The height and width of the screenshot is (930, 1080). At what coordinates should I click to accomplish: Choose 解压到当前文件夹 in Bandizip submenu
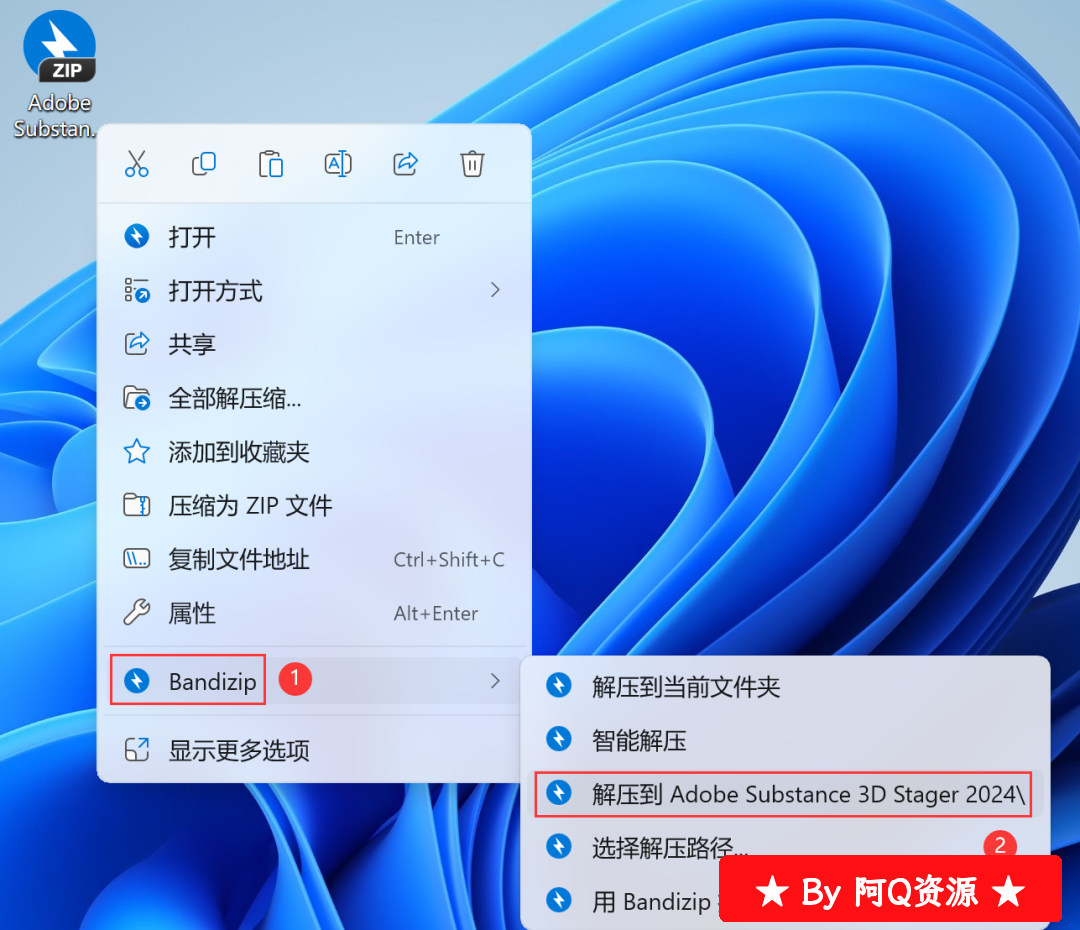tap(785, 687)
